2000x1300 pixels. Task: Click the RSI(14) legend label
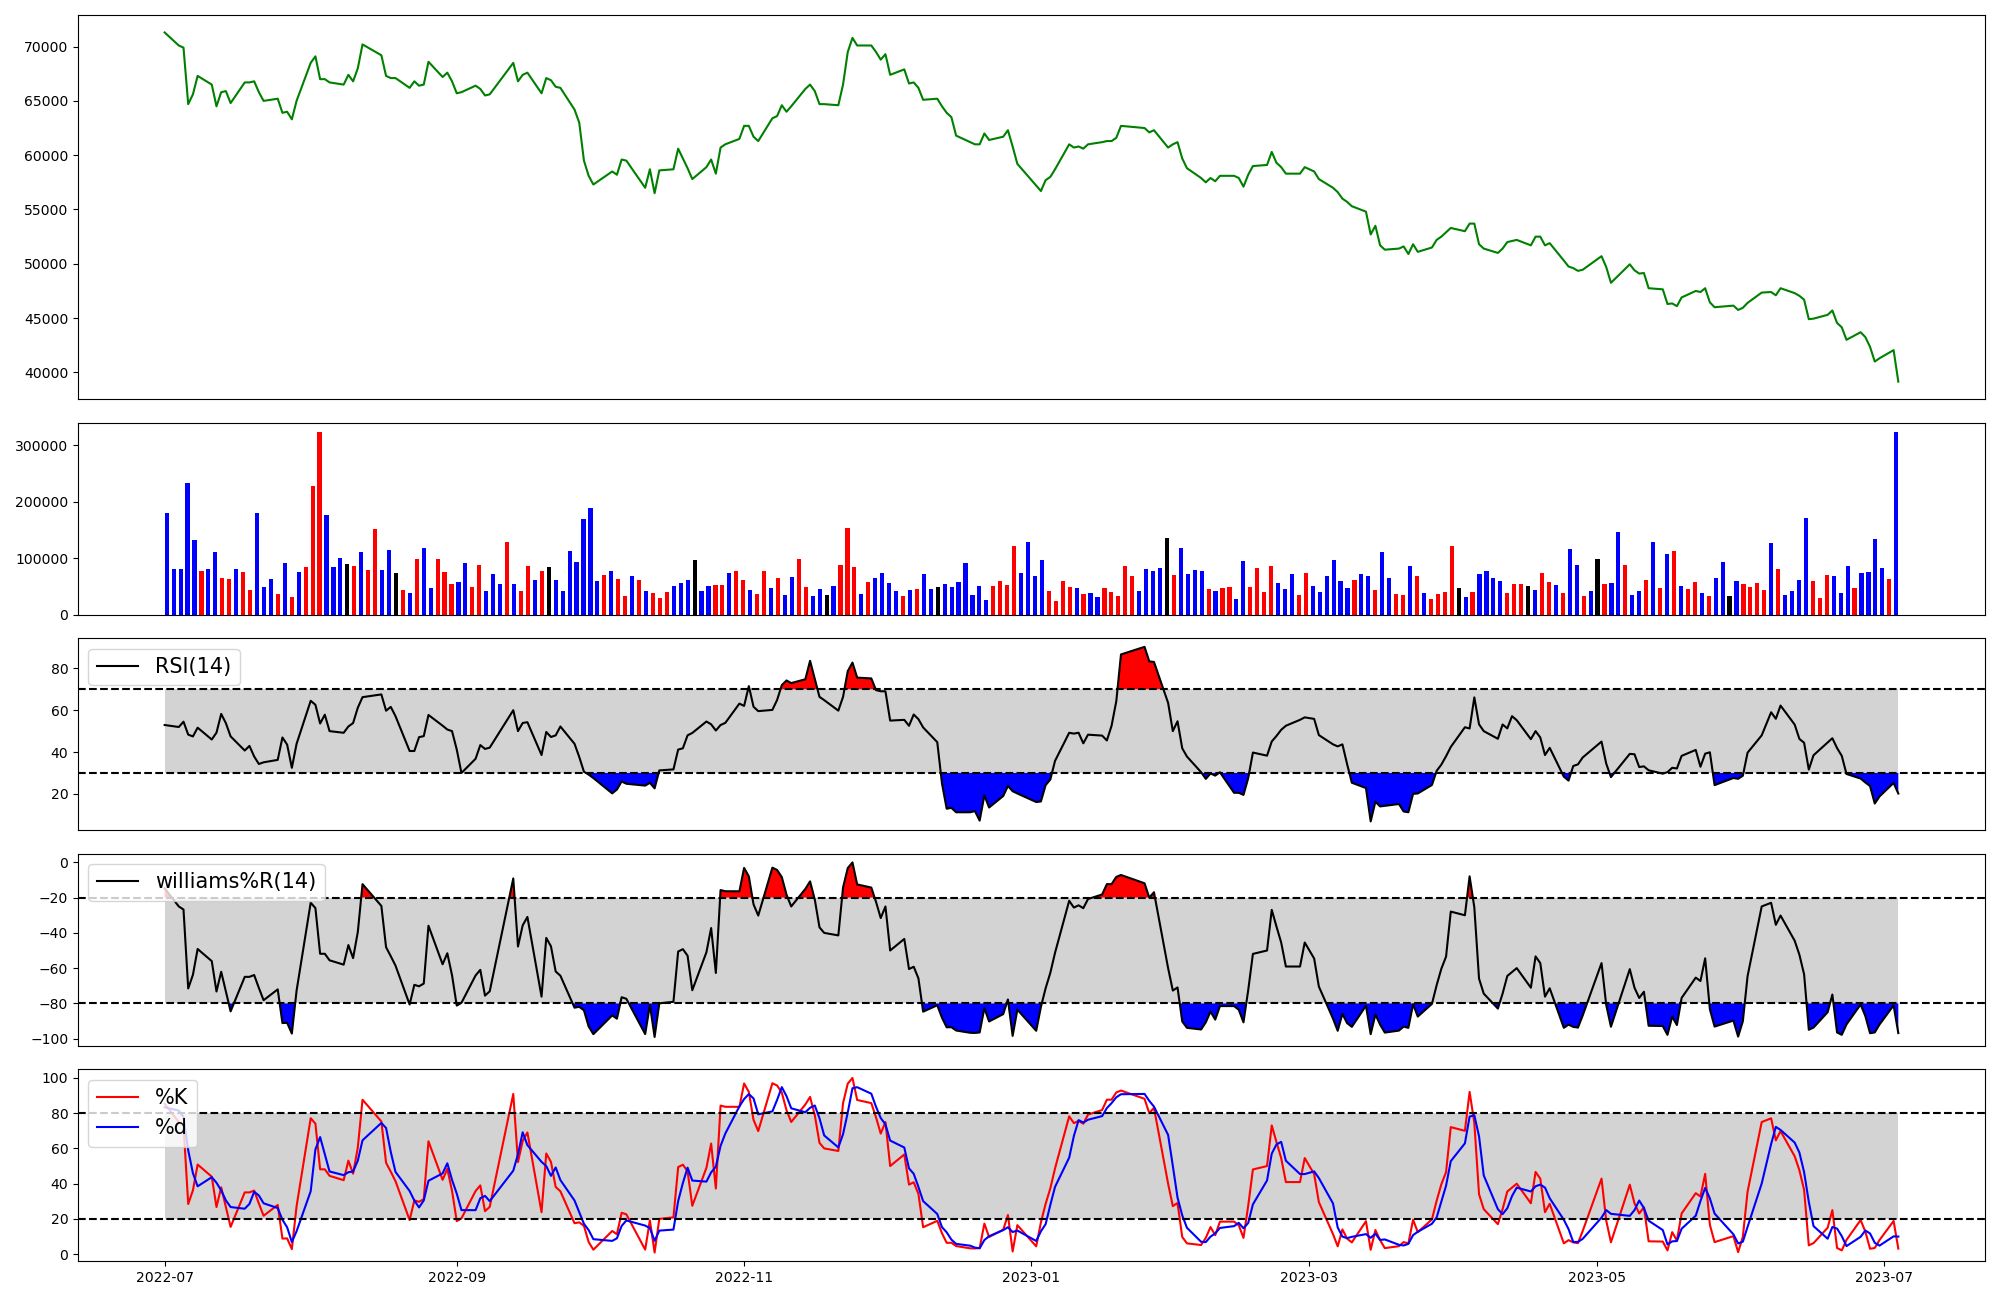coord(192,666)
